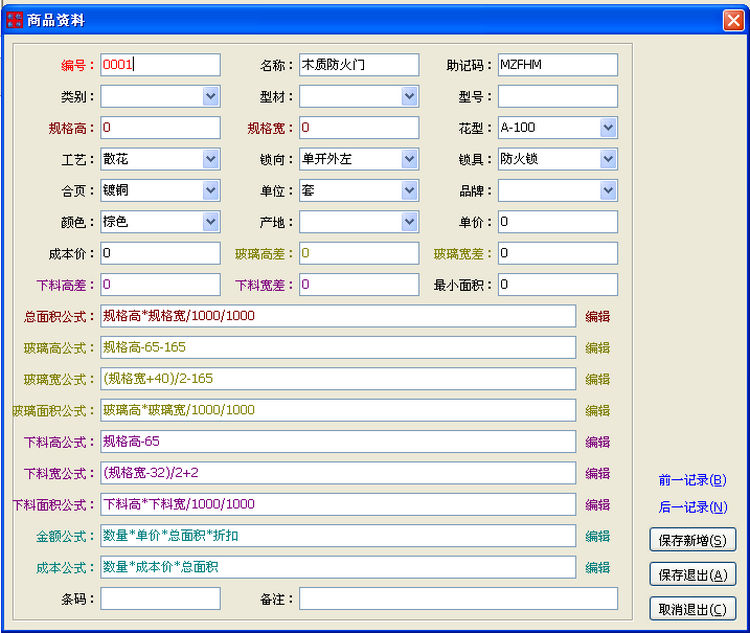Click 编辑 link for 玻璃面积公式
This screenshot has height=633, width=750.
tap(598, 411)
